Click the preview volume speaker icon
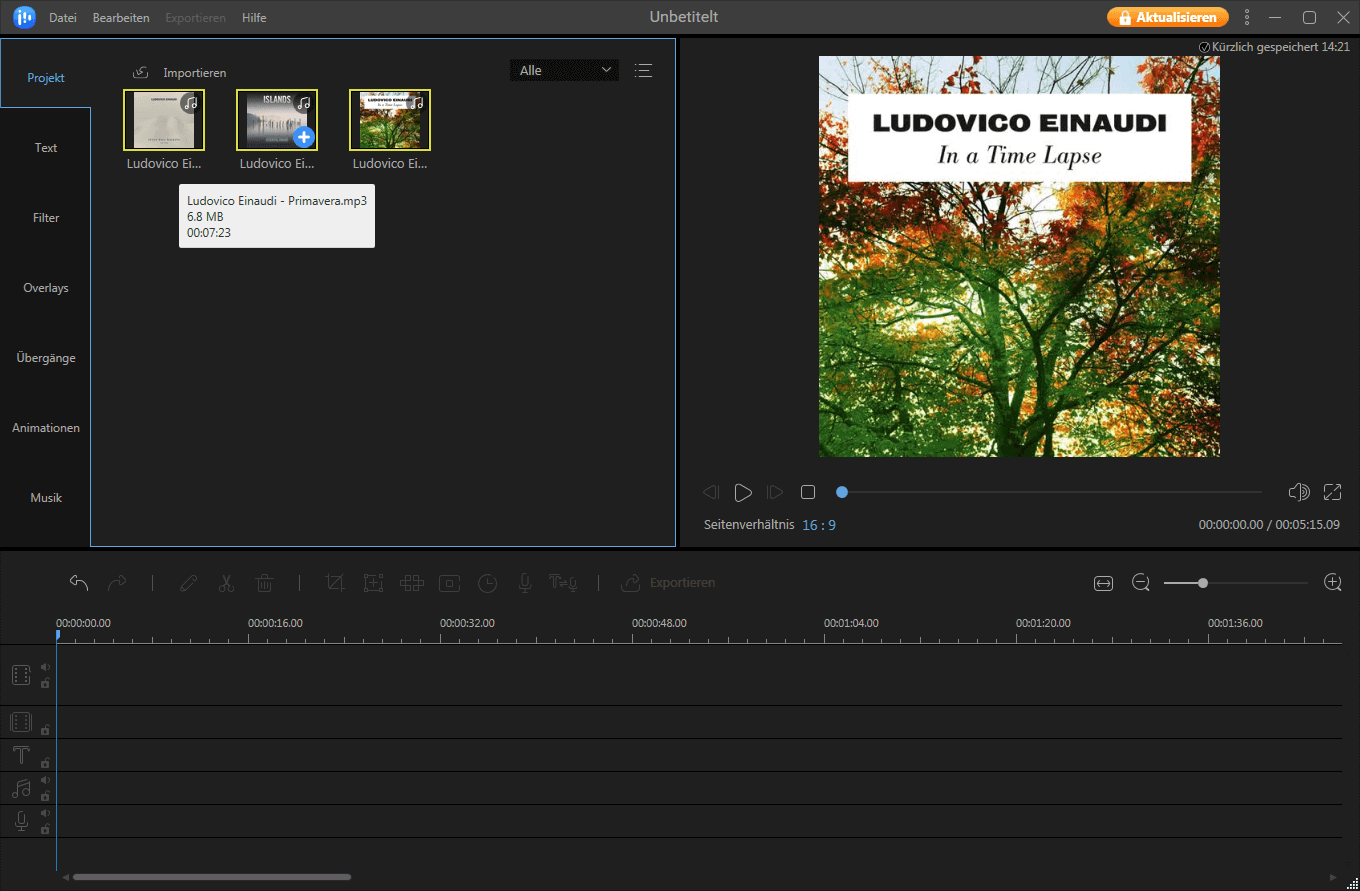This screenshot has width=1360, height=891. (x=1299, y=492)
